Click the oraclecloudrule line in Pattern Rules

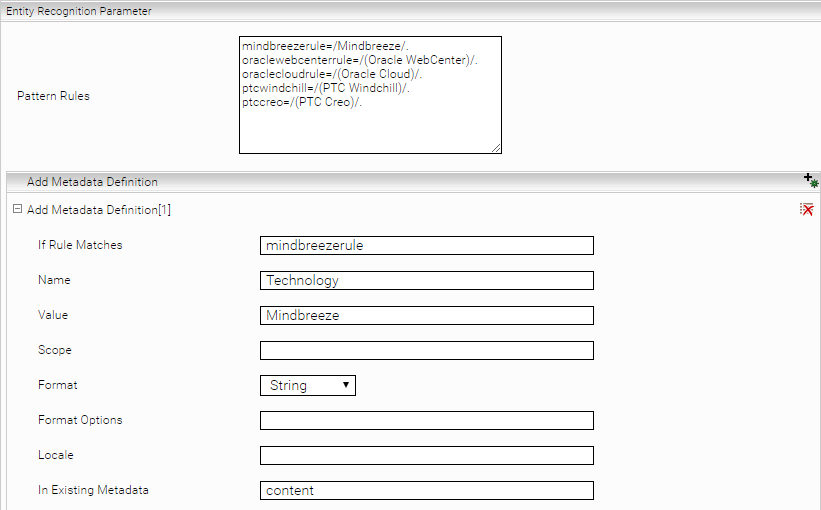coord(332,74)
